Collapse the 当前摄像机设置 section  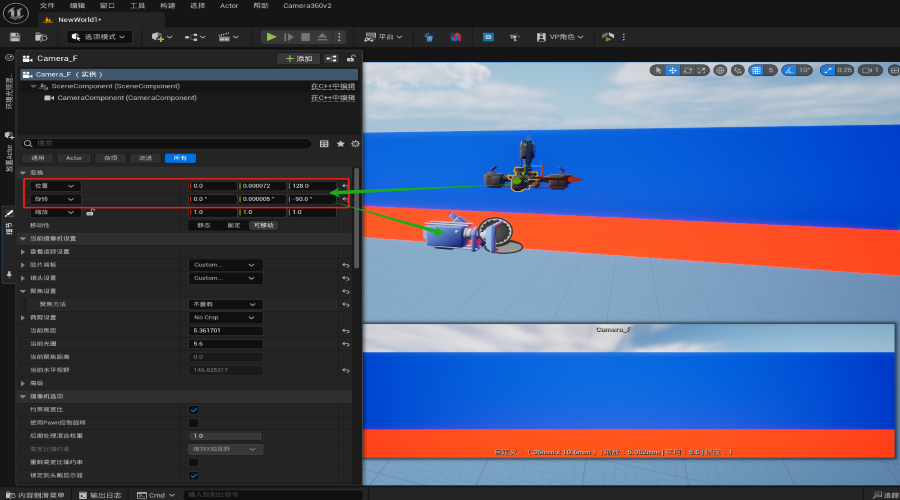23,239
